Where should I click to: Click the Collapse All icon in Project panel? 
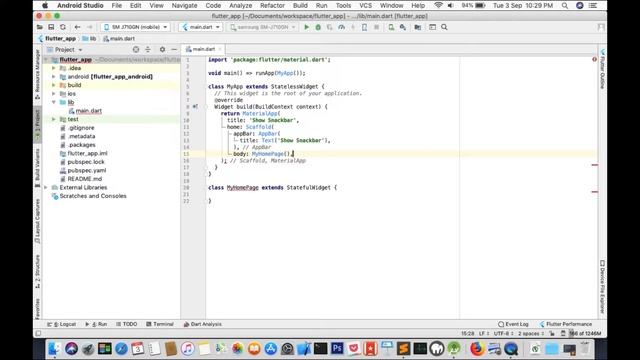coord(148,49)
